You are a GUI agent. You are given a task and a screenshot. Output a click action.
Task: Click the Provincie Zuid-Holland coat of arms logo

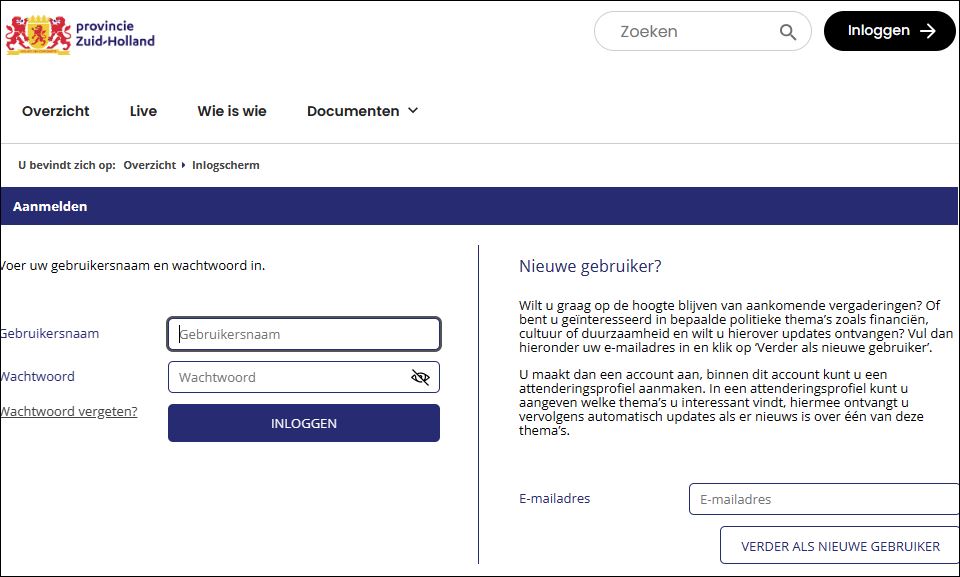tap(38, 33)
